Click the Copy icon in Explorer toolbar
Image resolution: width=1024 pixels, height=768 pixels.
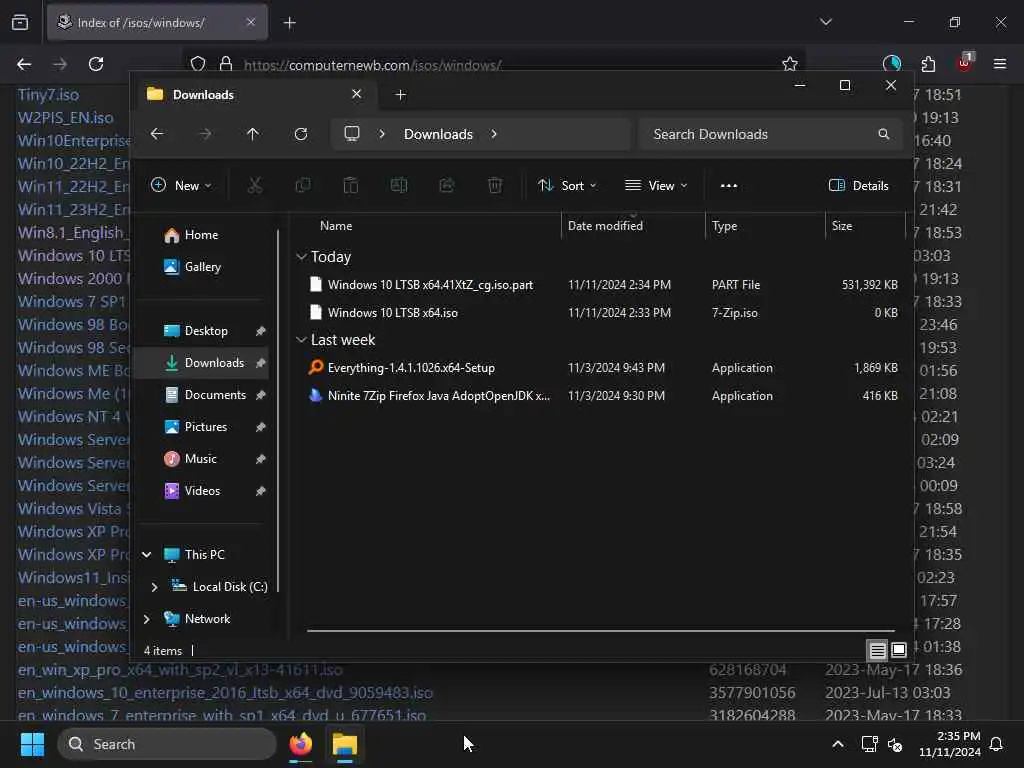tap(303, 185)
